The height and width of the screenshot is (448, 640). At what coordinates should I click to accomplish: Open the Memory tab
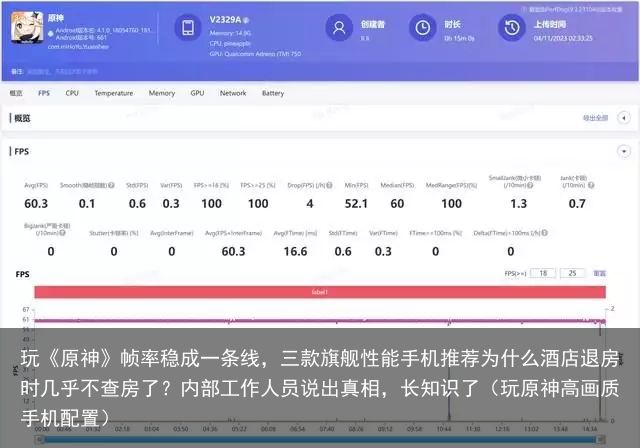162,93
